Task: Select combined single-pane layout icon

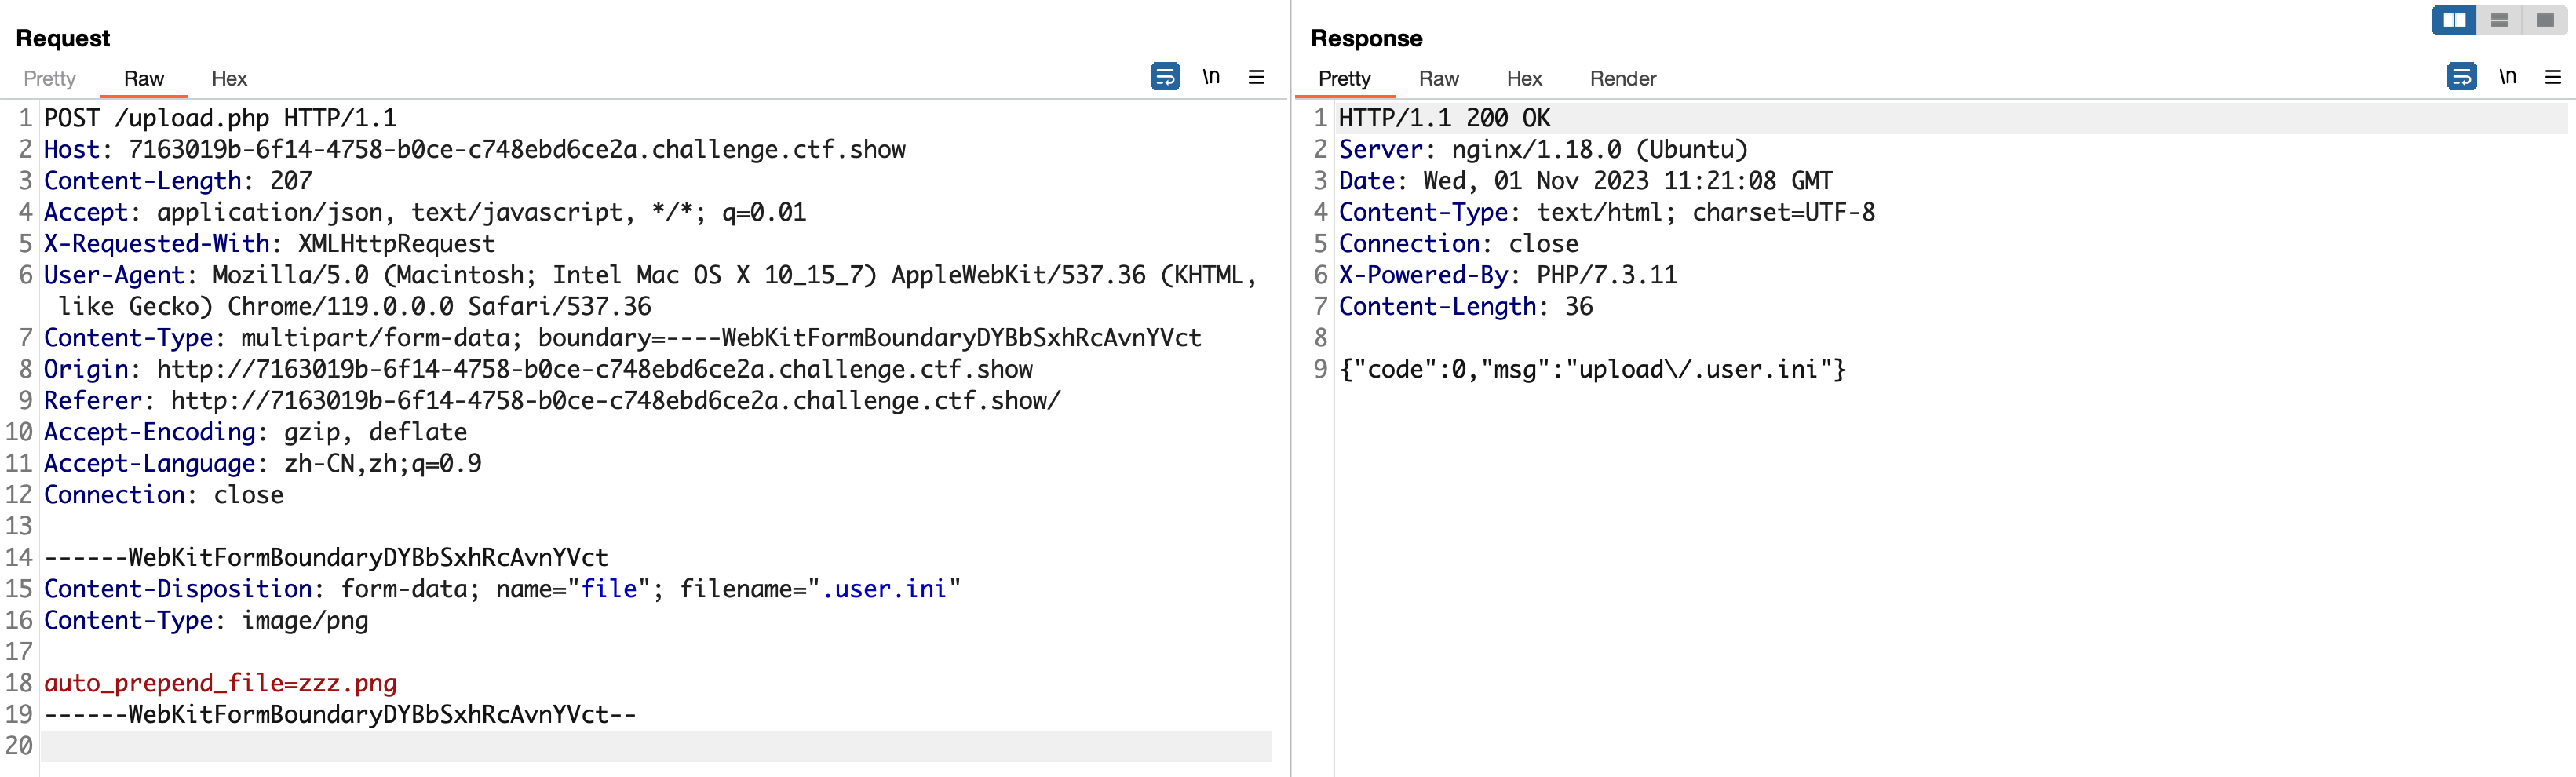Action: 2545,20
